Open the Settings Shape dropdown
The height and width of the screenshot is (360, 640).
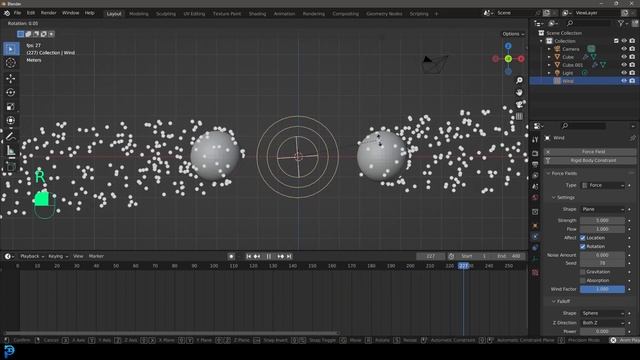602,209
